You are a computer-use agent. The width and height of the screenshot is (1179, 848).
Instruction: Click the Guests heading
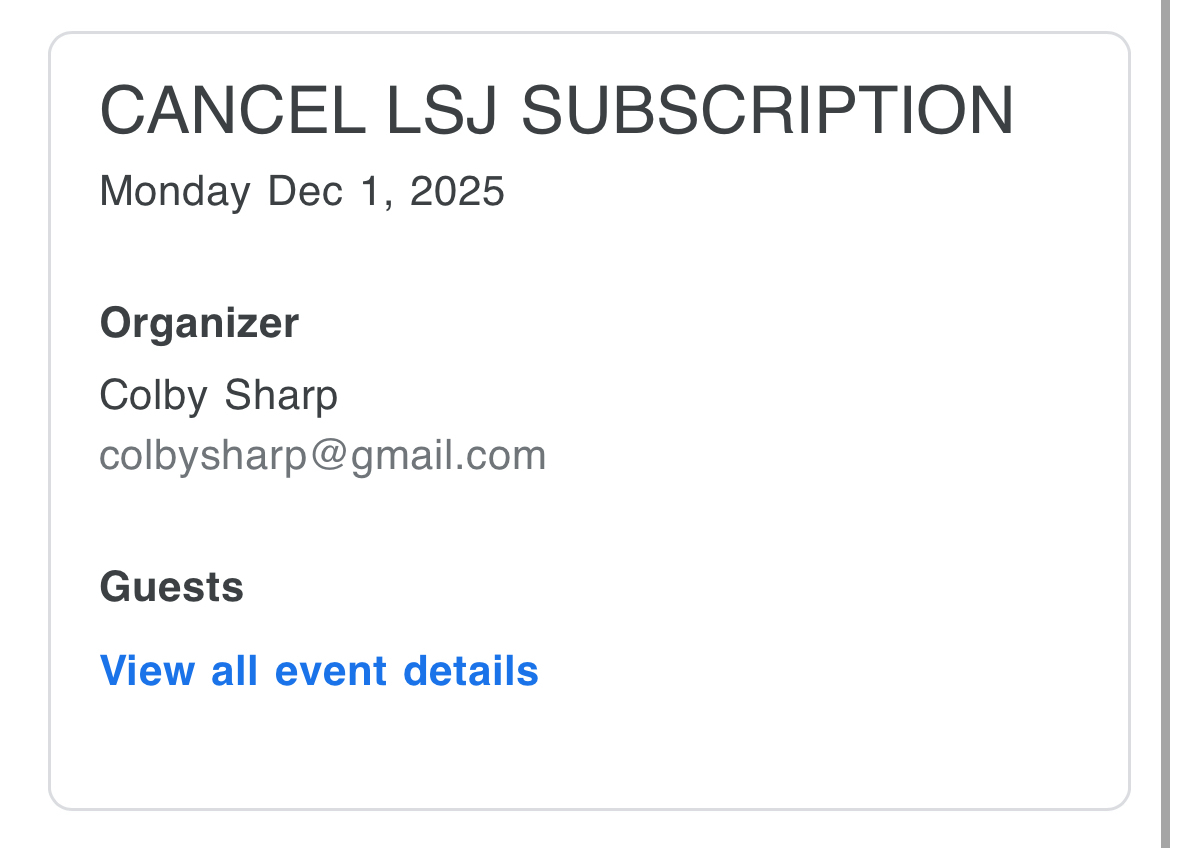pyautogui.click(x=172, y=587)
